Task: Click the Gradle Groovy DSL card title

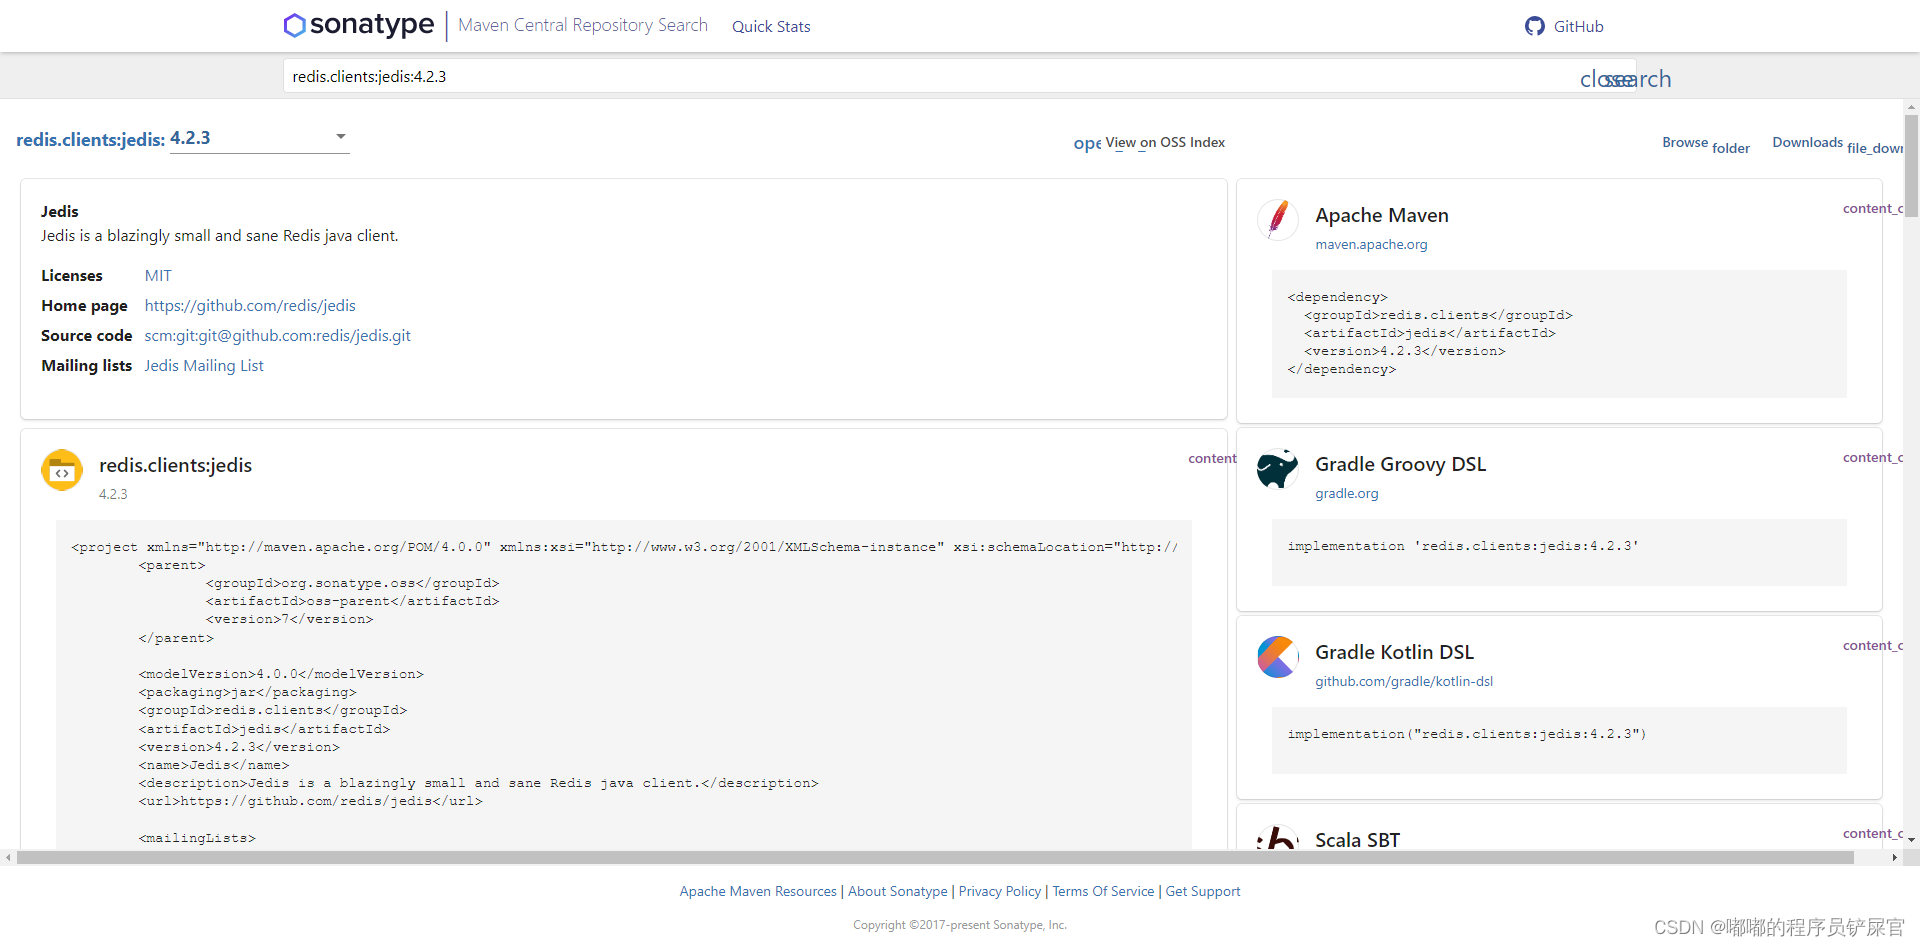Action: pyautogui.click(x=1400, y=464)
